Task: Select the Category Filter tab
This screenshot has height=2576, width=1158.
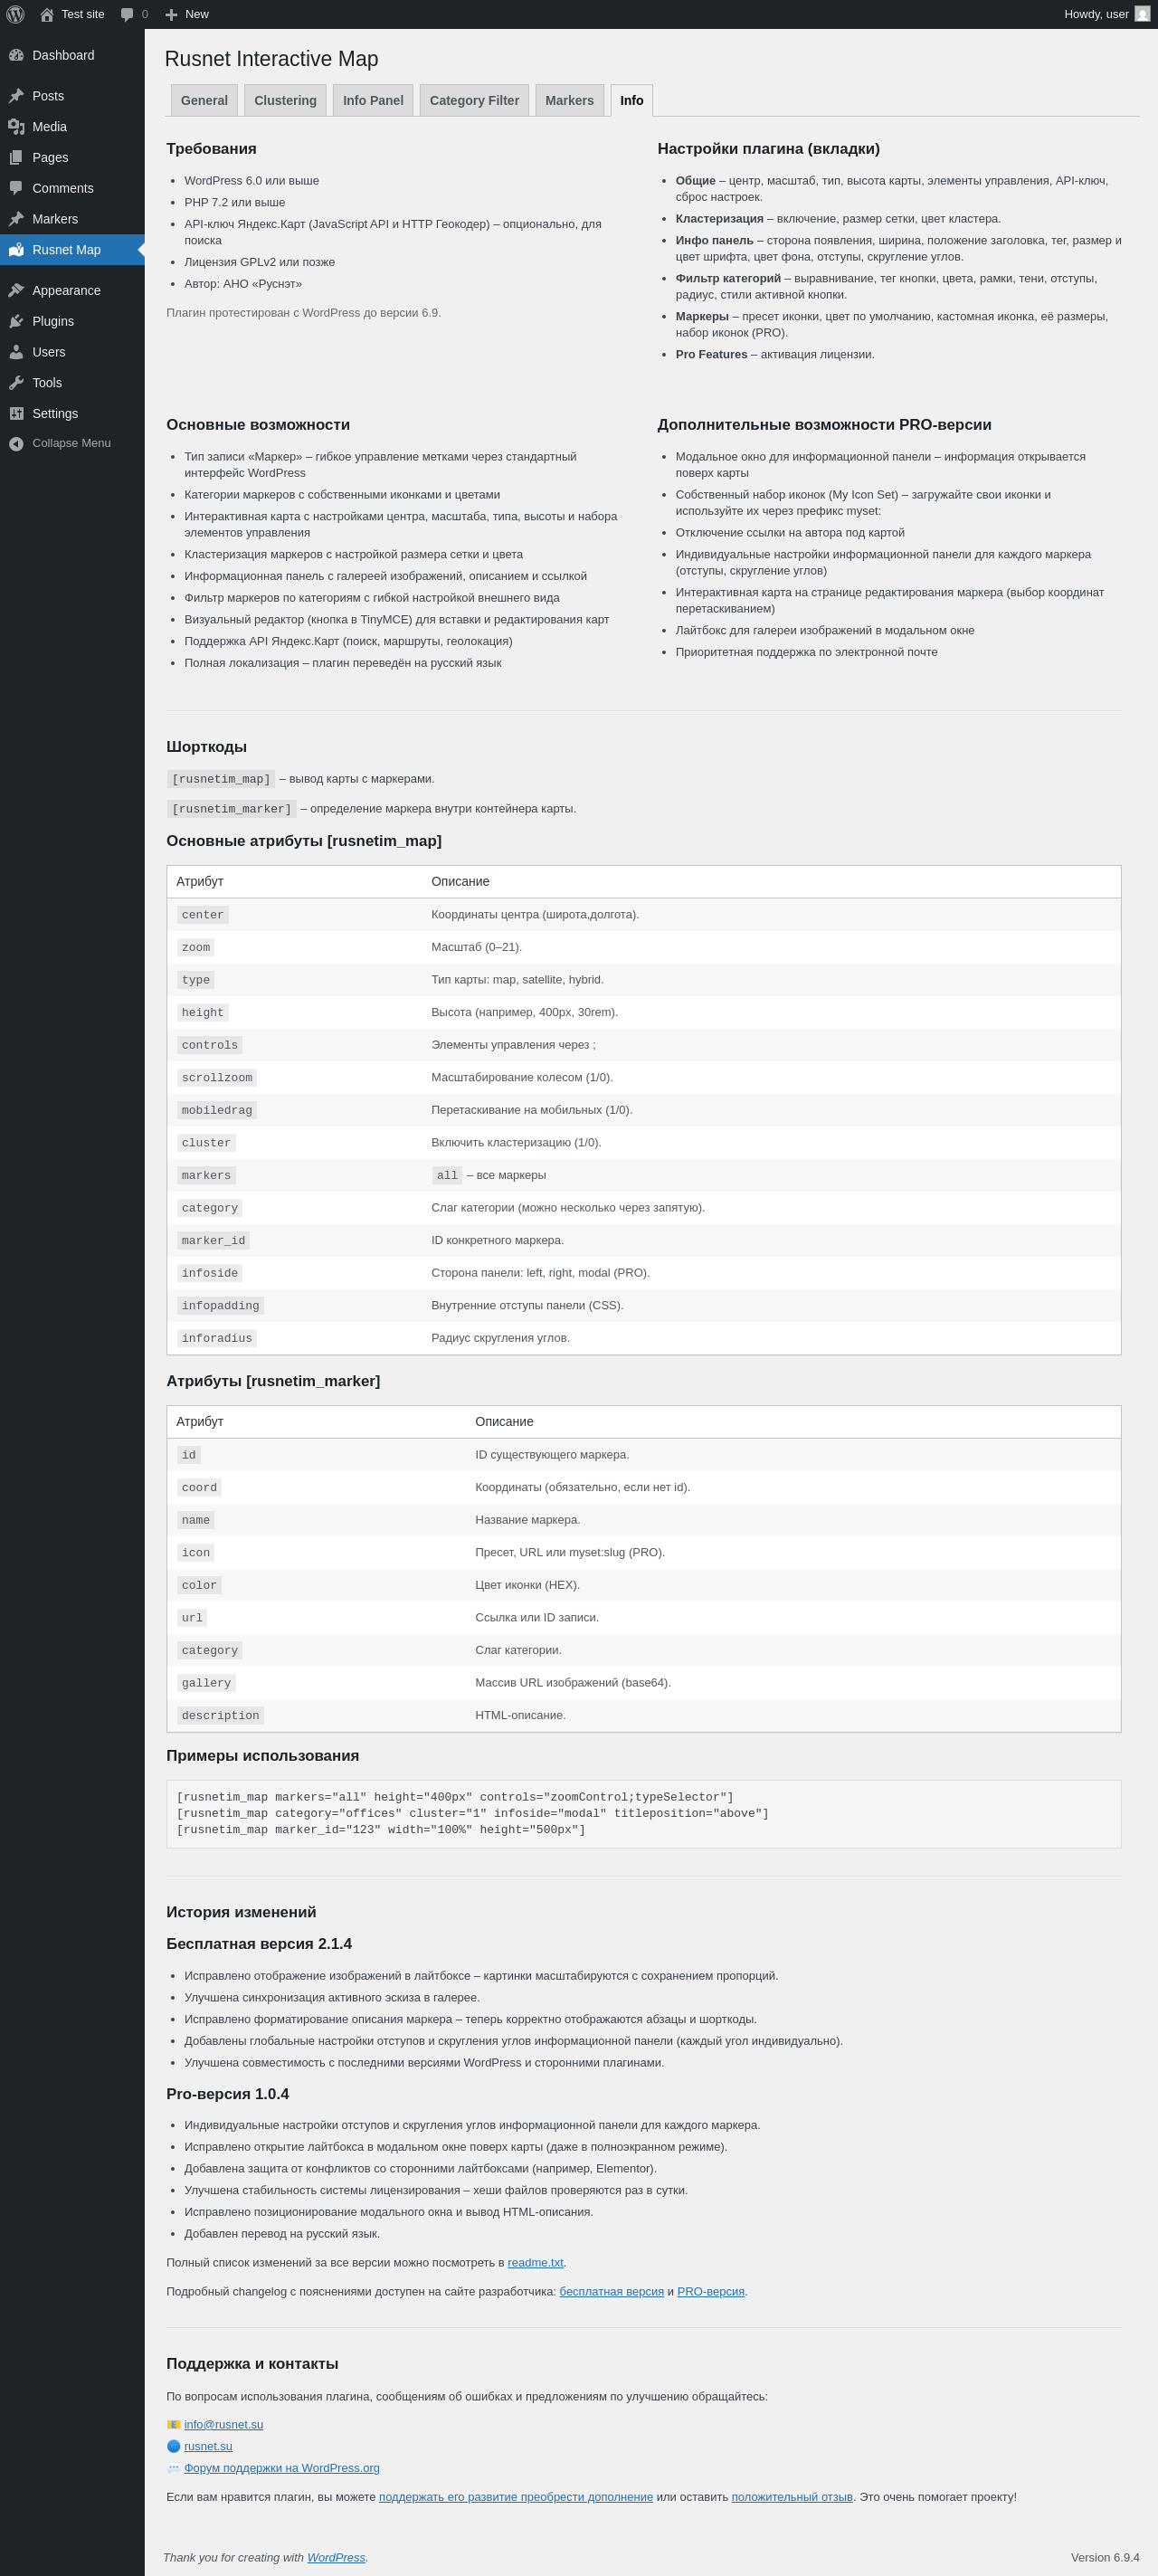Action: pyautogui.click(x=474, y=100)
